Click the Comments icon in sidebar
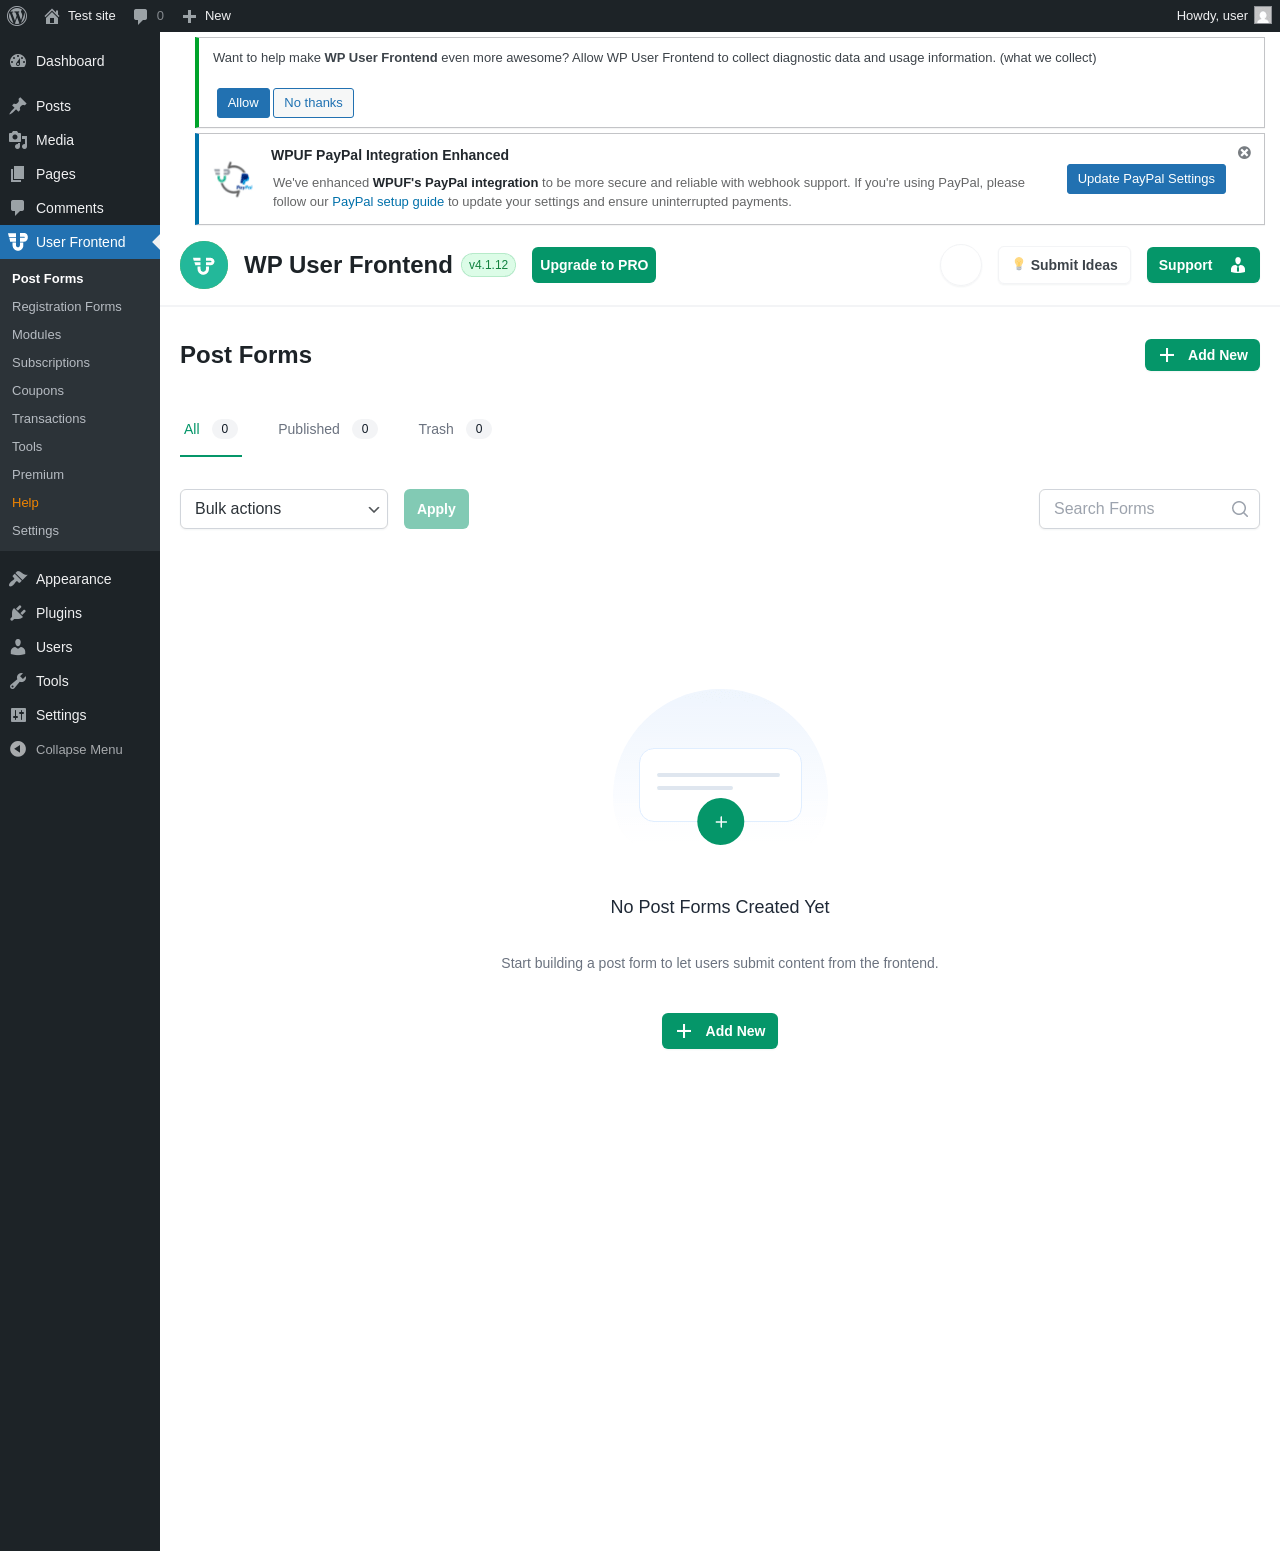This screenshot has height=1551, width=1280. pos(18,208)
